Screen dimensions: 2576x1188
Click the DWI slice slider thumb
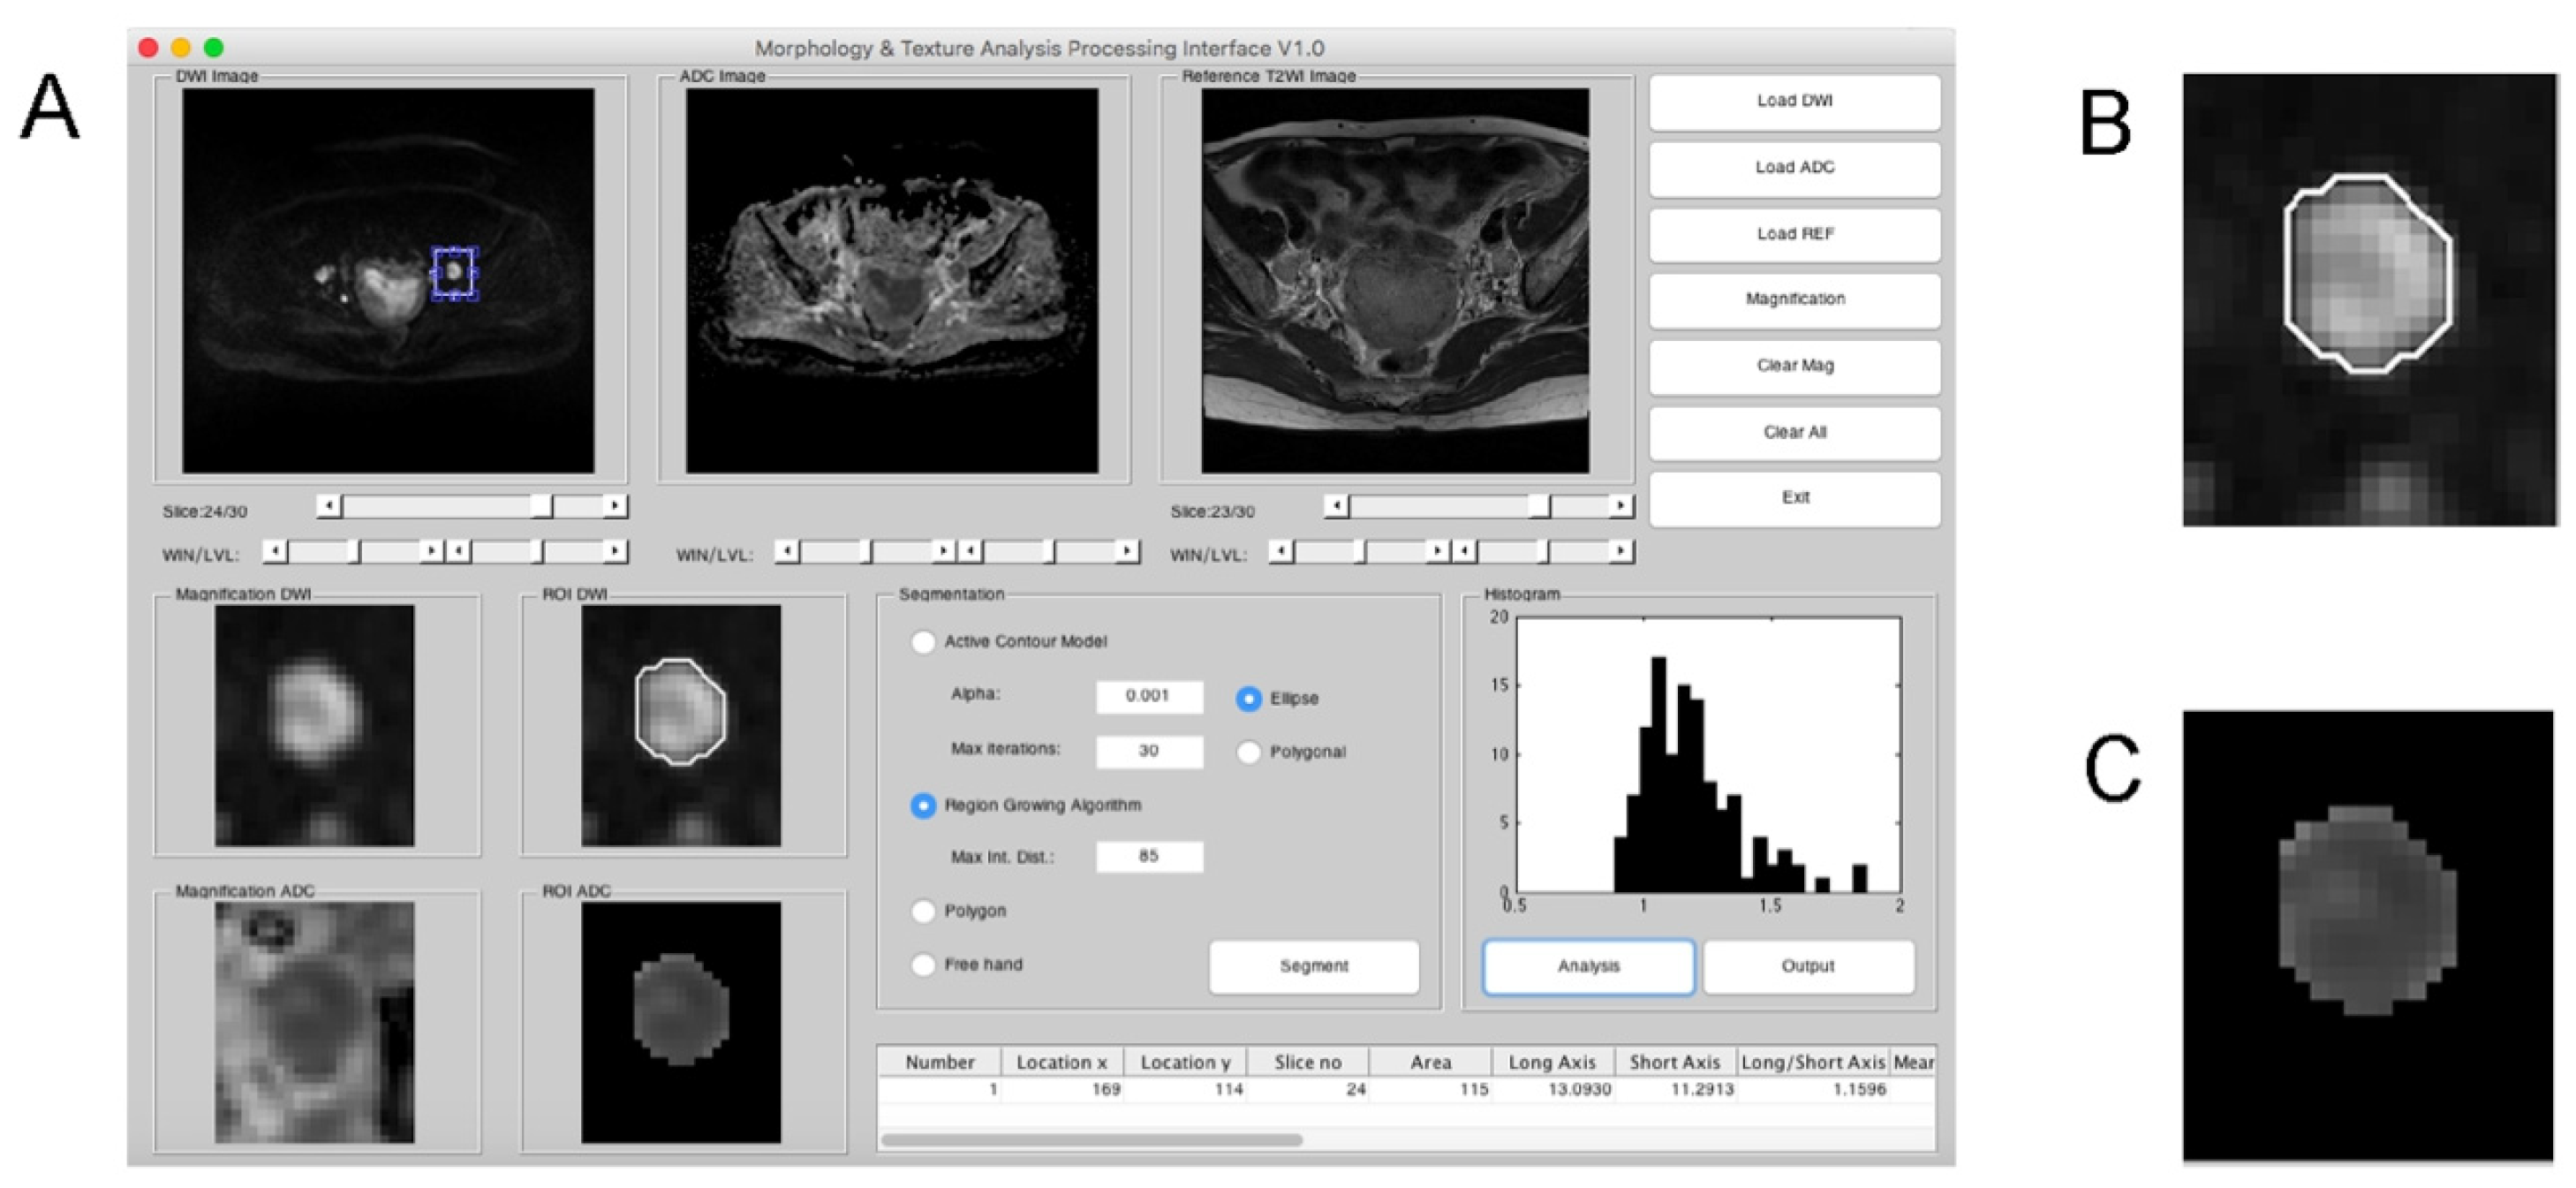coord(541,506)
